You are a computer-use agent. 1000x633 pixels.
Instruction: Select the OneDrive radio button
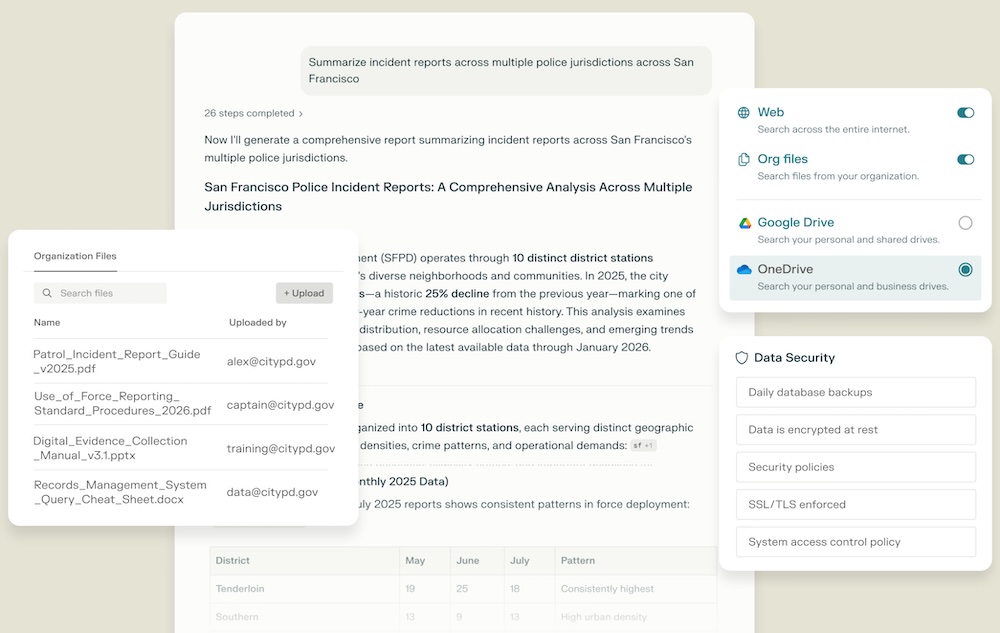[x=965, y=269]
